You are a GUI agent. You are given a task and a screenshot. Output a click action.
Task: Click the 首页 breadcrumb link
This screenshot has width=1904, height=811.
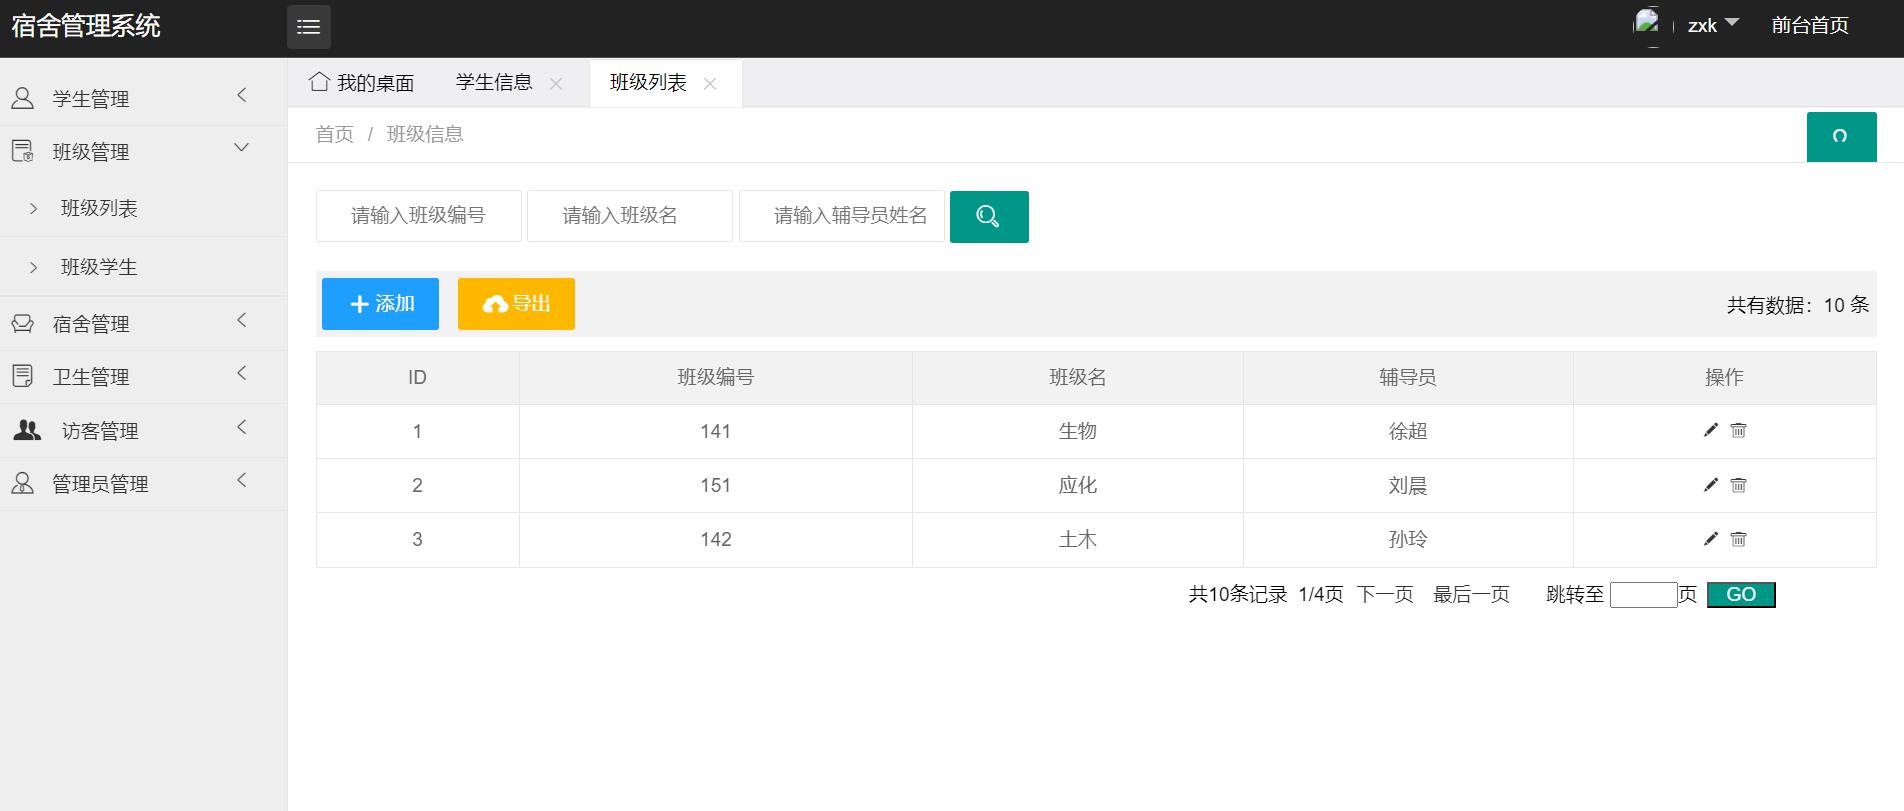point(335,134)
